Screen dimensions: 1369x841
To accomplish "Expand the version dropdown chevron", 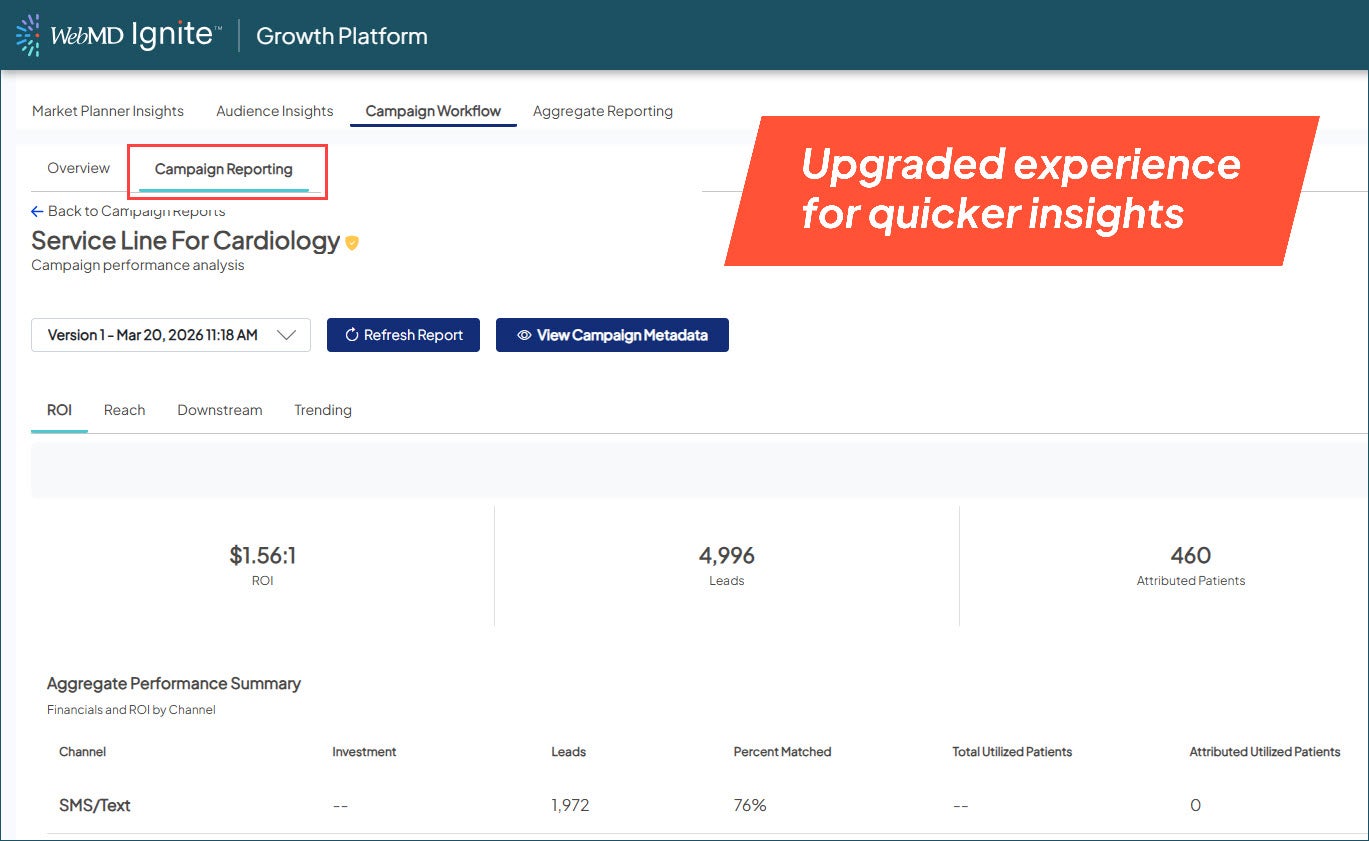I will coord(286,335).
